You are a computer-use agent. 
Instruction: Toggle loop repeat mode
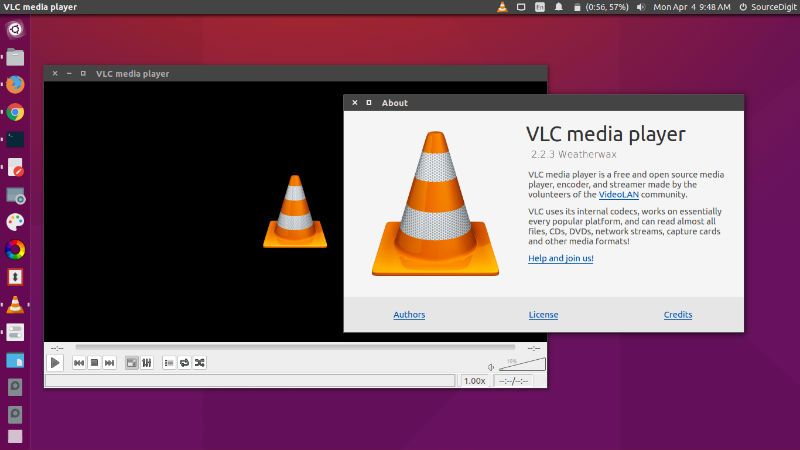184,363
